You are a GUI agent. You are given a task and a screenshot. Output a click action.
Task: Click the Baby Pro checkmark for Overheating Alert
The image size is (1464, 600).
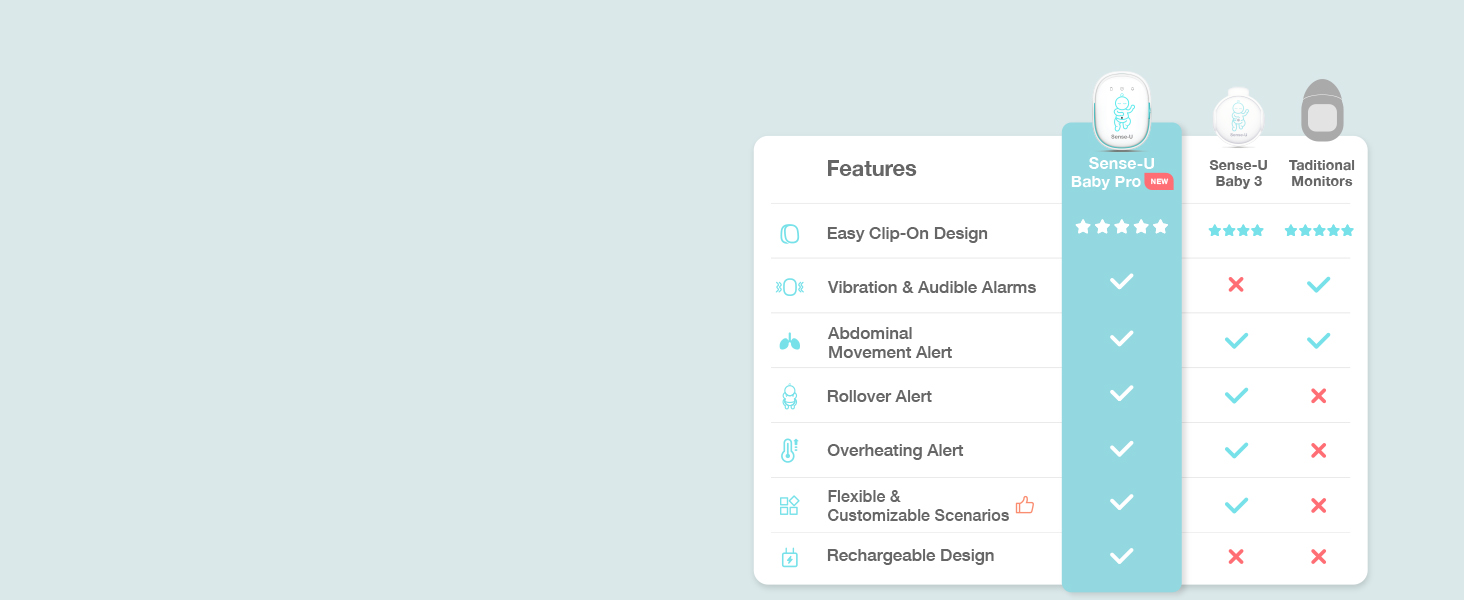click(x=1122, y=449)
